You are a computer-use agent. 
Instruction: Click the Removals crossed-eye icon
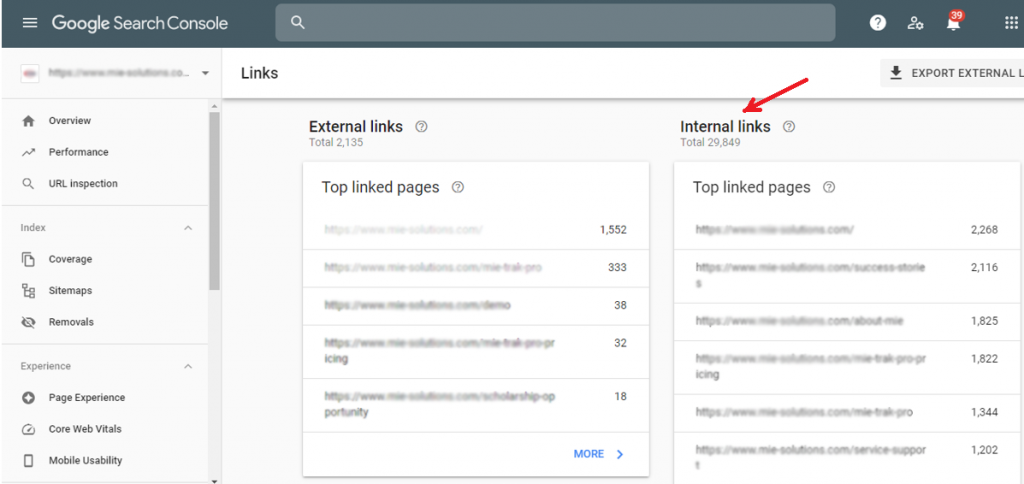coord(28,322)
